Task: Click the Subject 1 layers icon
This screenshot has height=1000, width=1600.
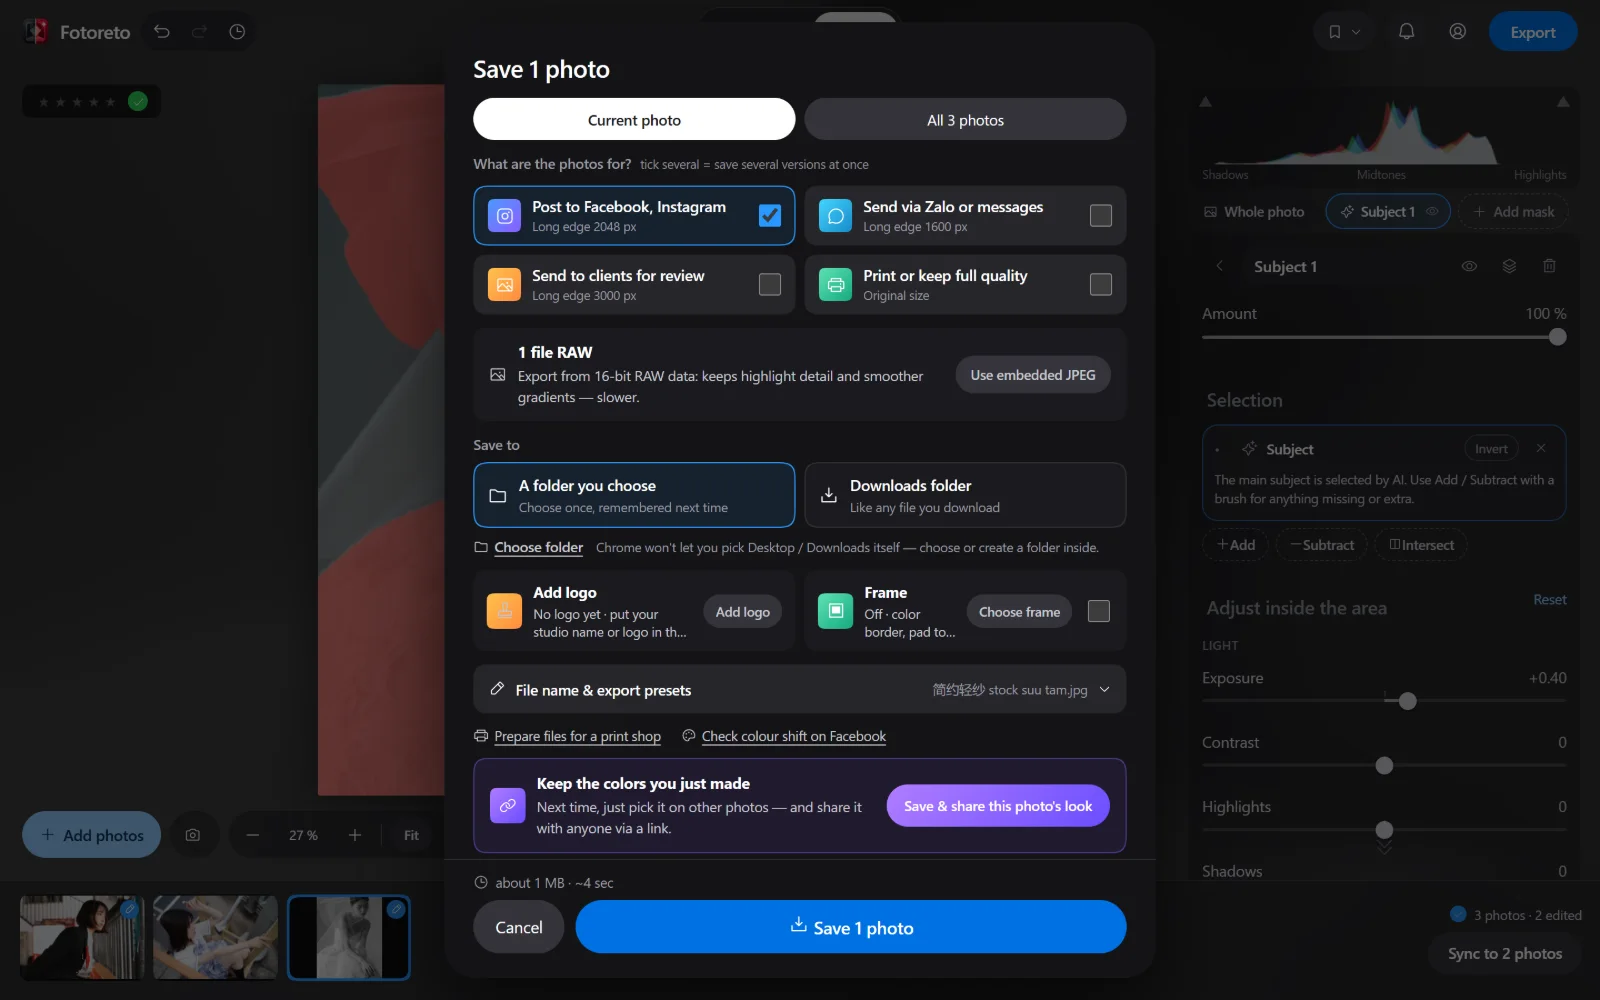Action: click(1509, 266)
